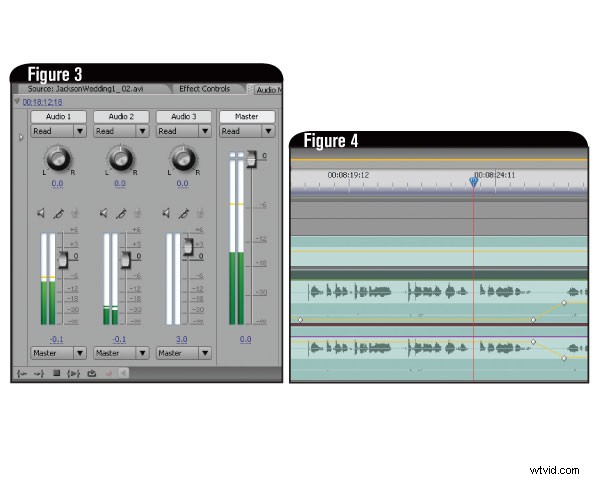Click Audio 3 pan knob

click(184, 158)
